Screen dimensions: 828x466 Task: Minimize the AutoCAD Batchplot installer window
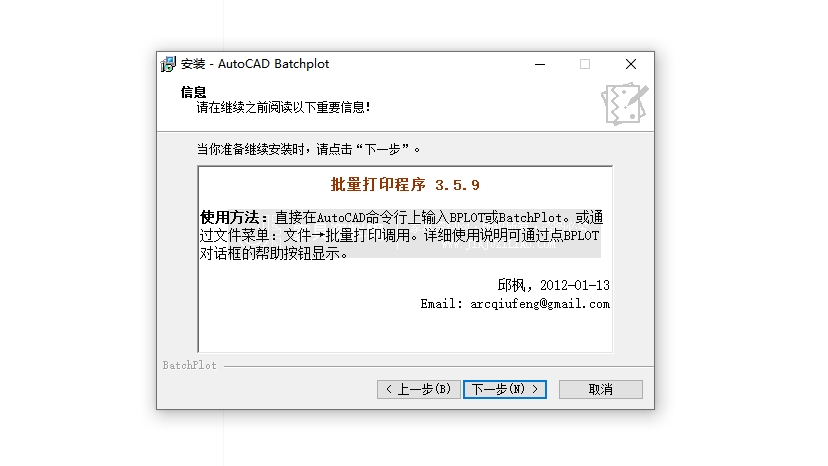coord(540,64)
